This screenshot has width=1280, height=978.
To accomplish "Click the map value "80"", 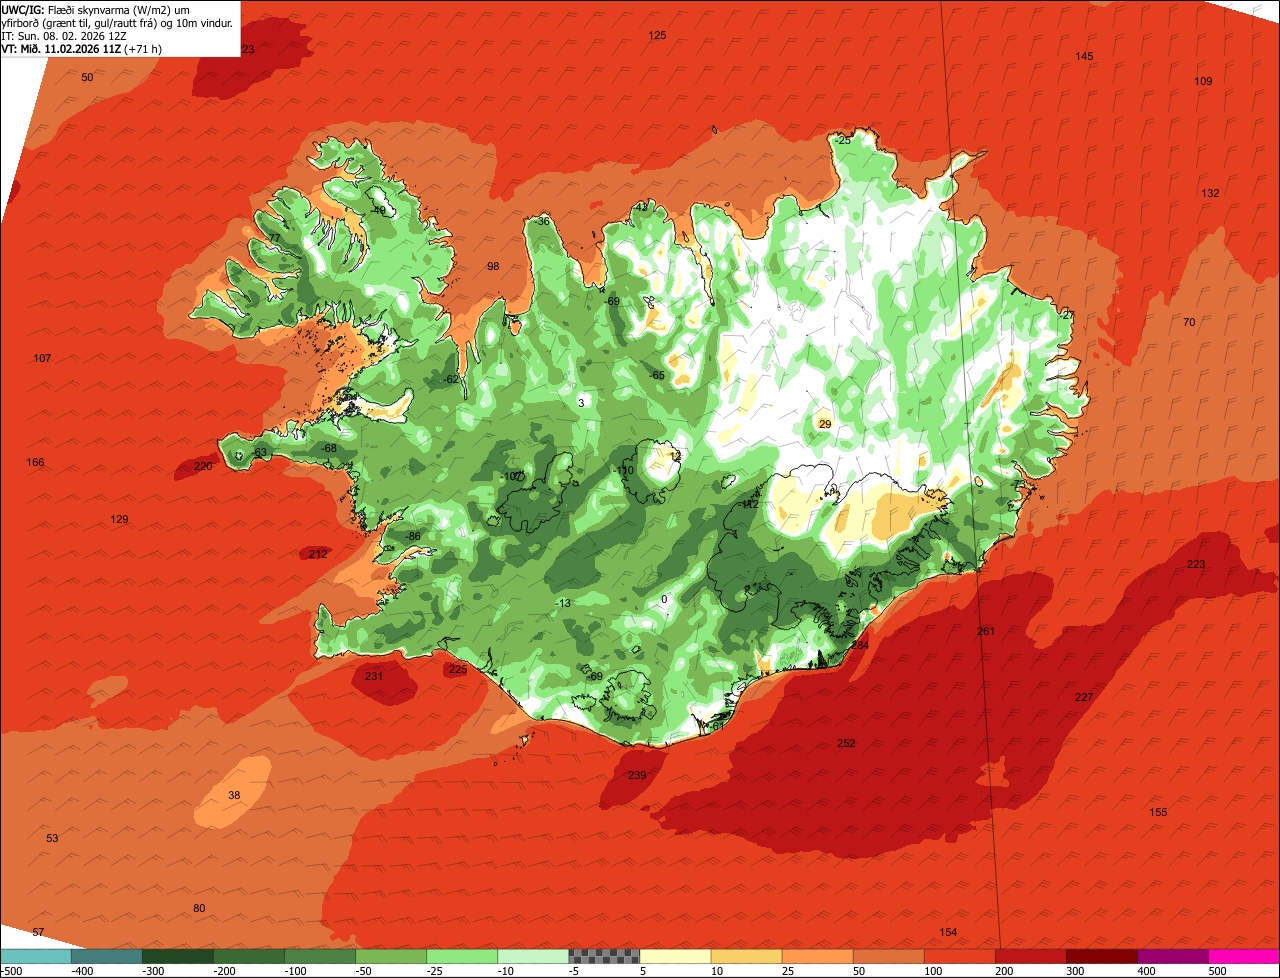I will [199, 908].
